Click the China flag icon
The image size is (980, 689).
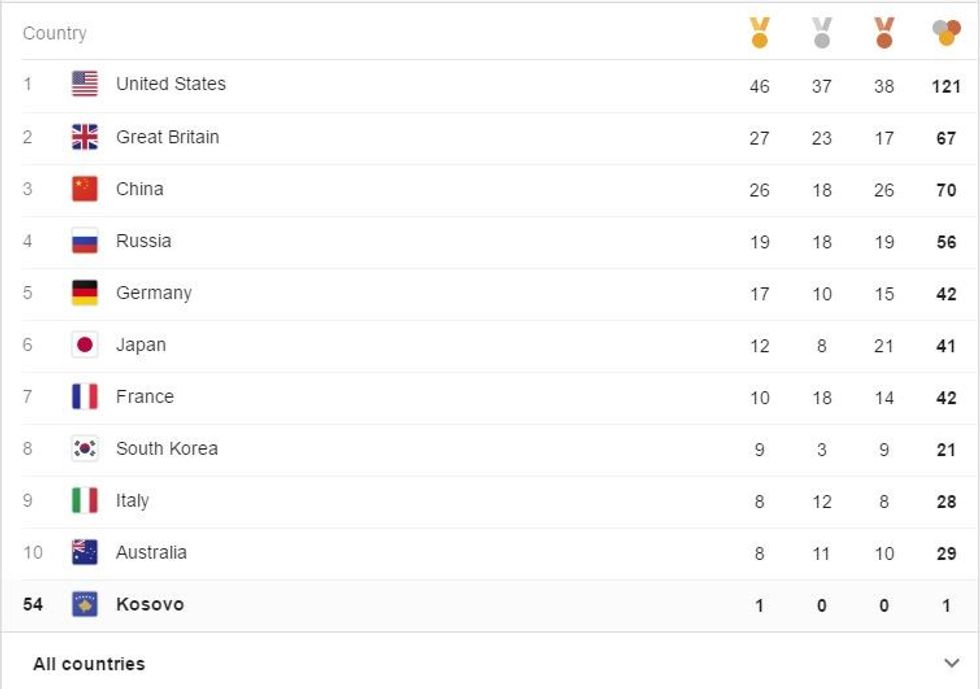pos(85,189)
